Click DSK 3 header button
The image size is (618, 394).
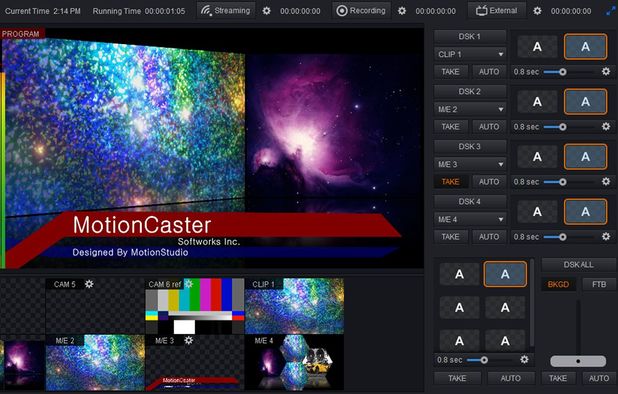pyautogui.click(x=470, y=147)
